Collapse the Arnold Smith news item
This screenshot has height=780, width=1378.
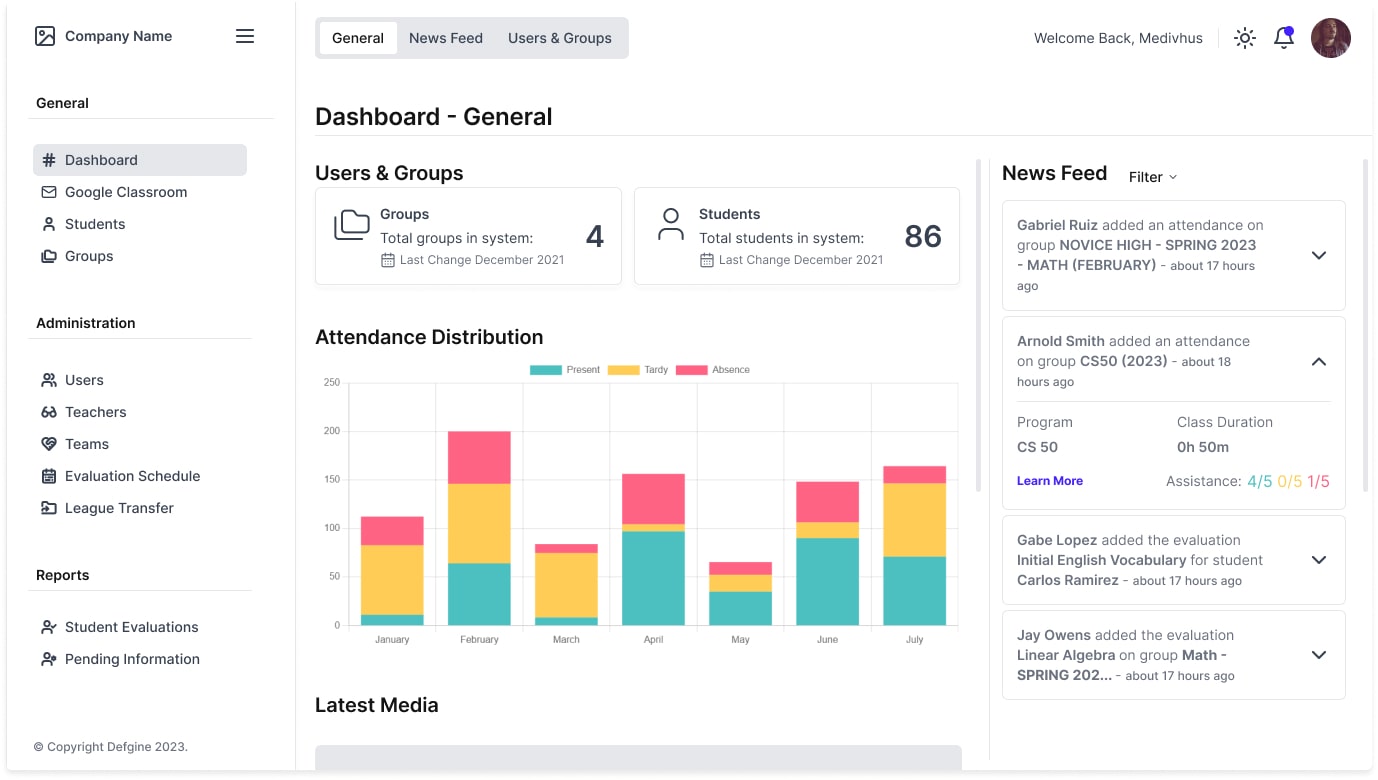click(x=1318, y=361)
